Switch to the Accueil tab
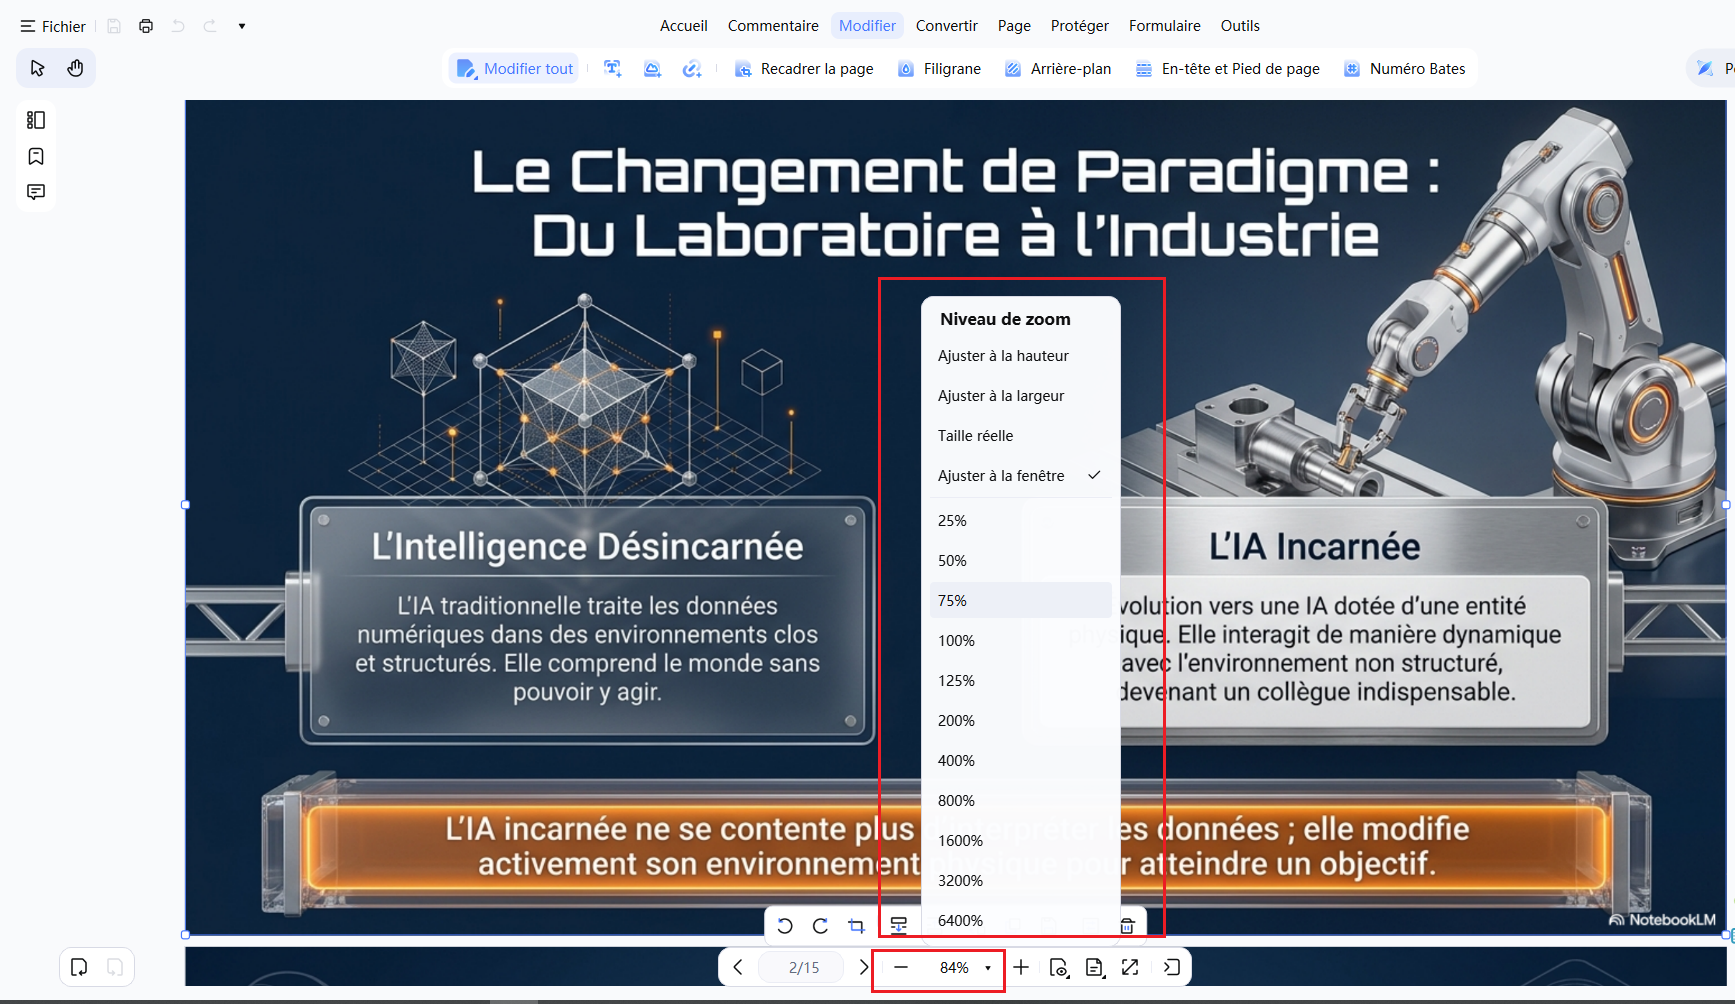Screen dimensions: 1735x1004 (684, 26)
